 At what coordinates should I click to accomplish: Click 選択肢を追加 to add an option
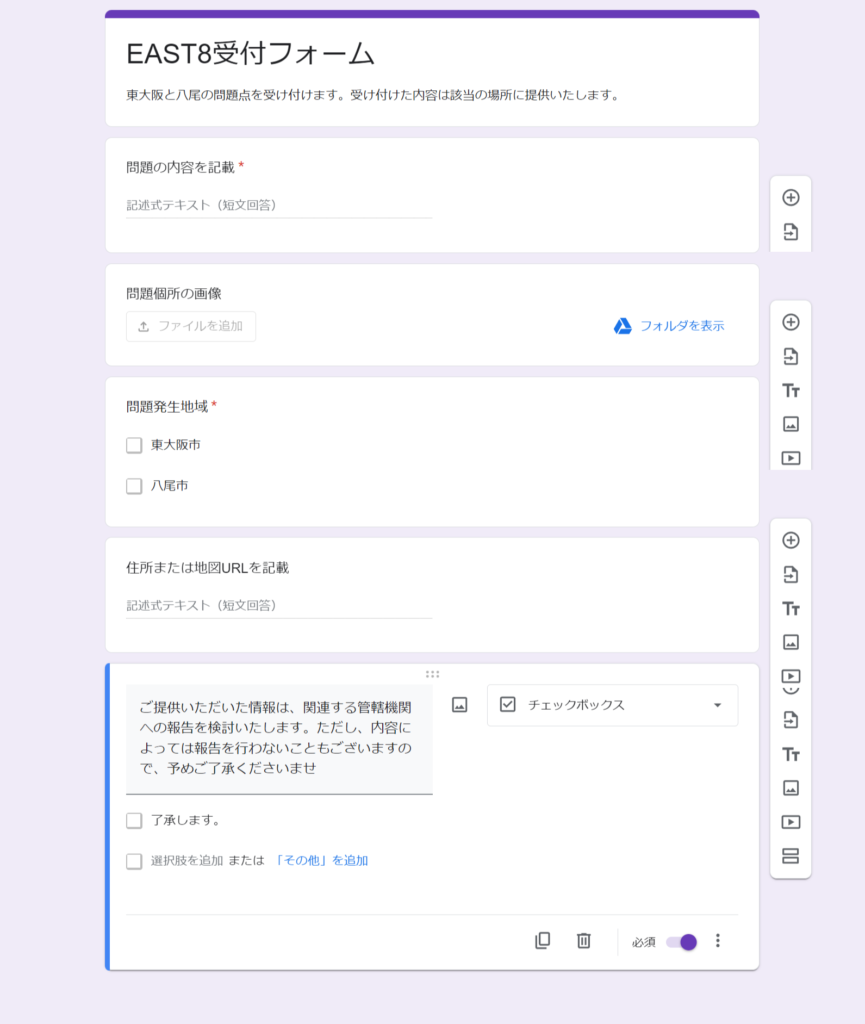click(x=187, y=861)
